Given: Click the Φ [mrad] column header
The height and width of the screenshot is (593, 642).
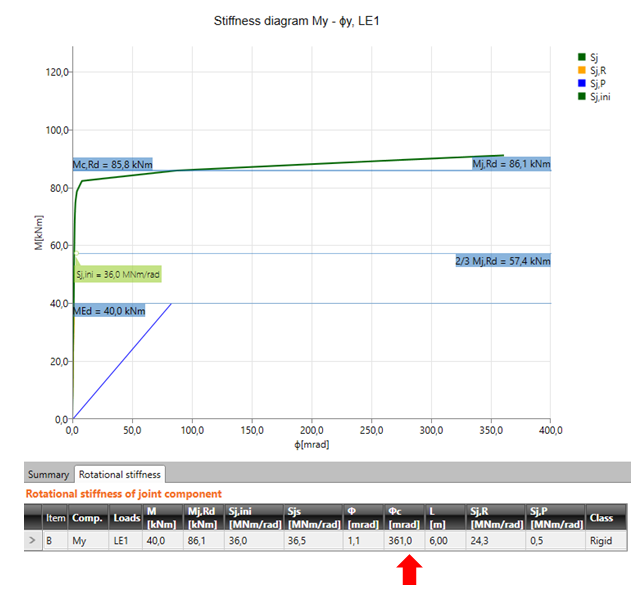Looking at the screenshot, I should [364, 518].
